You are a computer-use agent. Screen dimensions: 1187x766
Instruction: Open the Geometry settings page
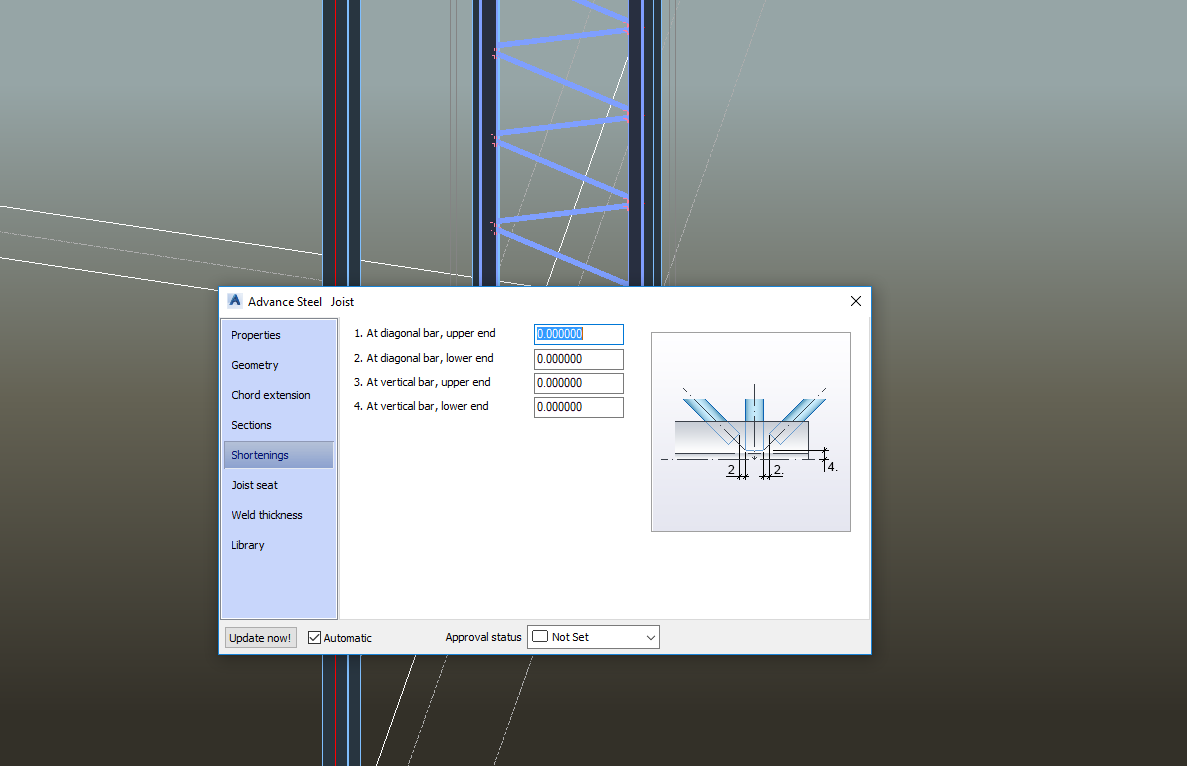(x=255, y=365)
